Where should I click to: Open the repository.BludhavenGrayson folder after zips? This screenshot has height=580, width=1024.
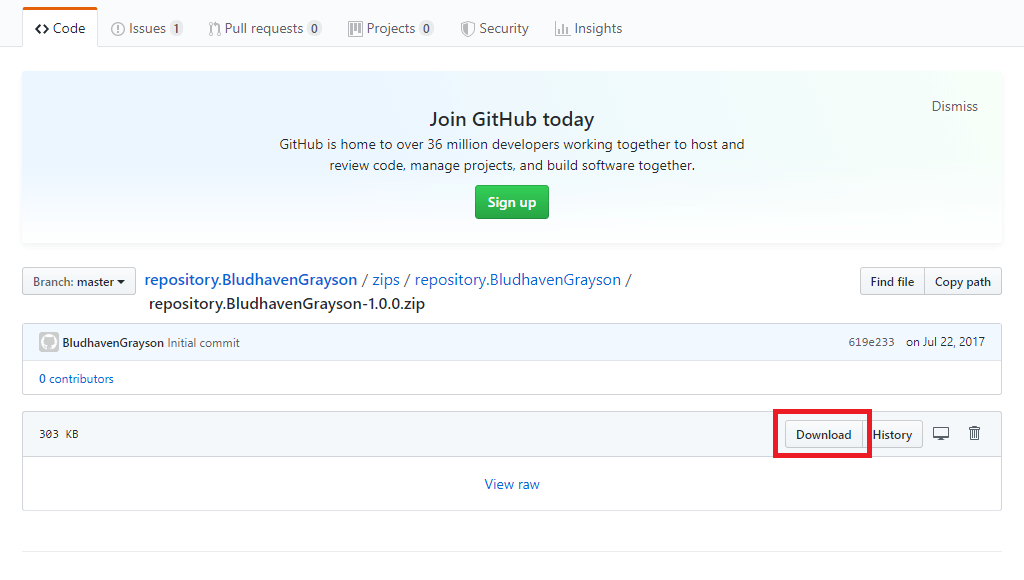coord(518,280)
